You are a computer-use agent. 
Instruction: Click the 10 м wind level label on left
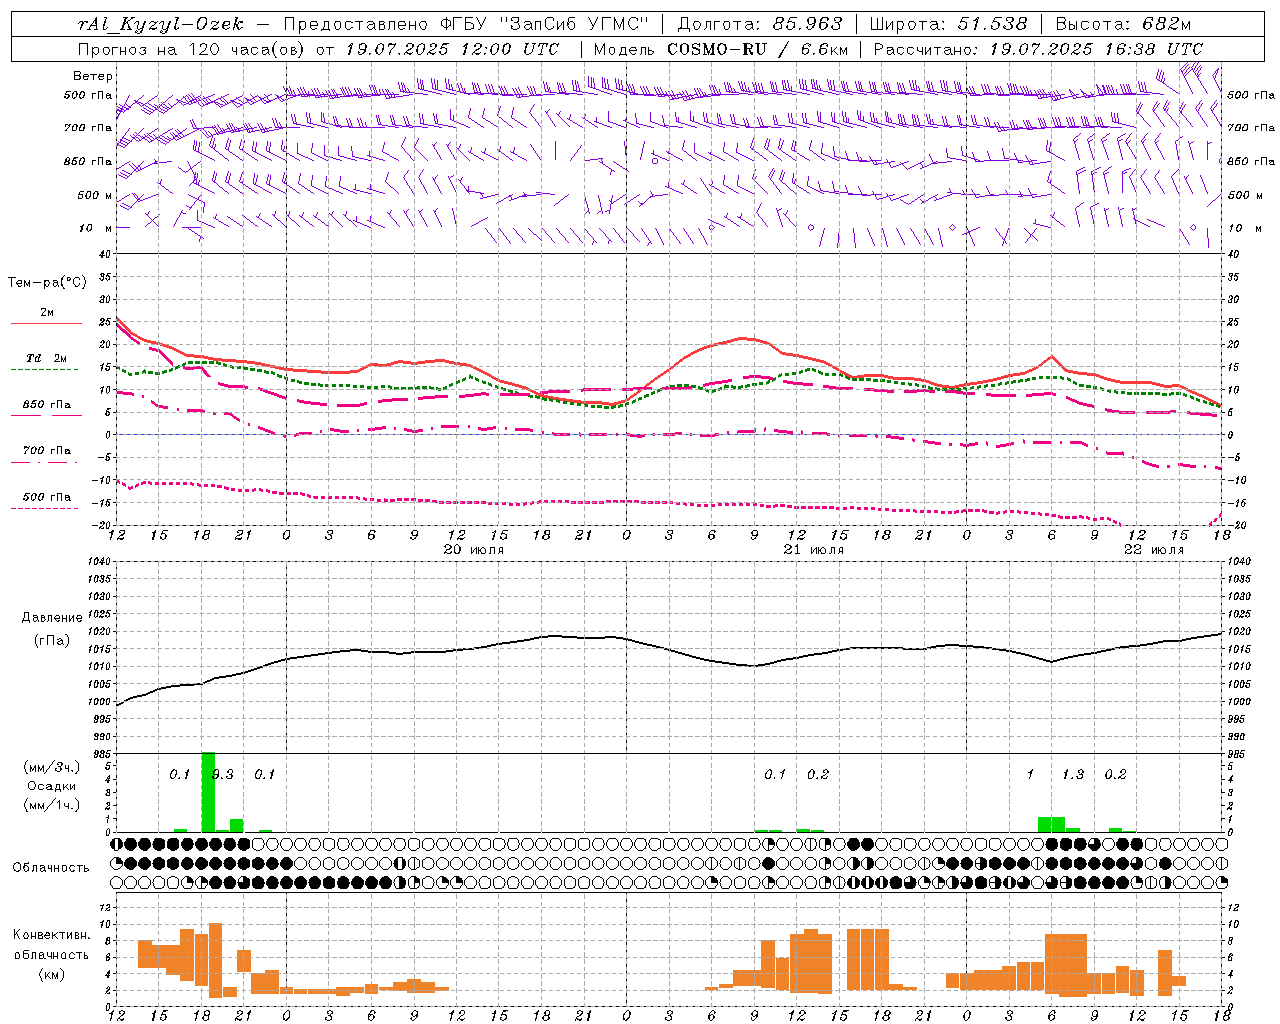pos(95,228)
